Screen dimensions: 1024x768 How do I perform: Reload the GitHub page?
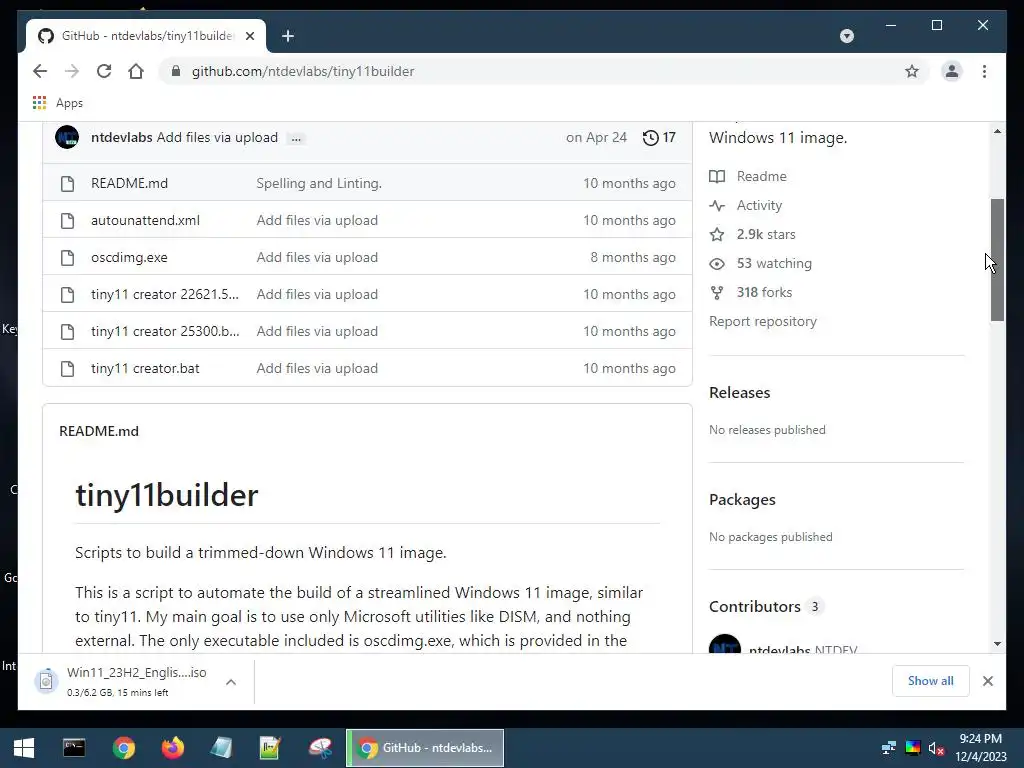click(104, 71)
